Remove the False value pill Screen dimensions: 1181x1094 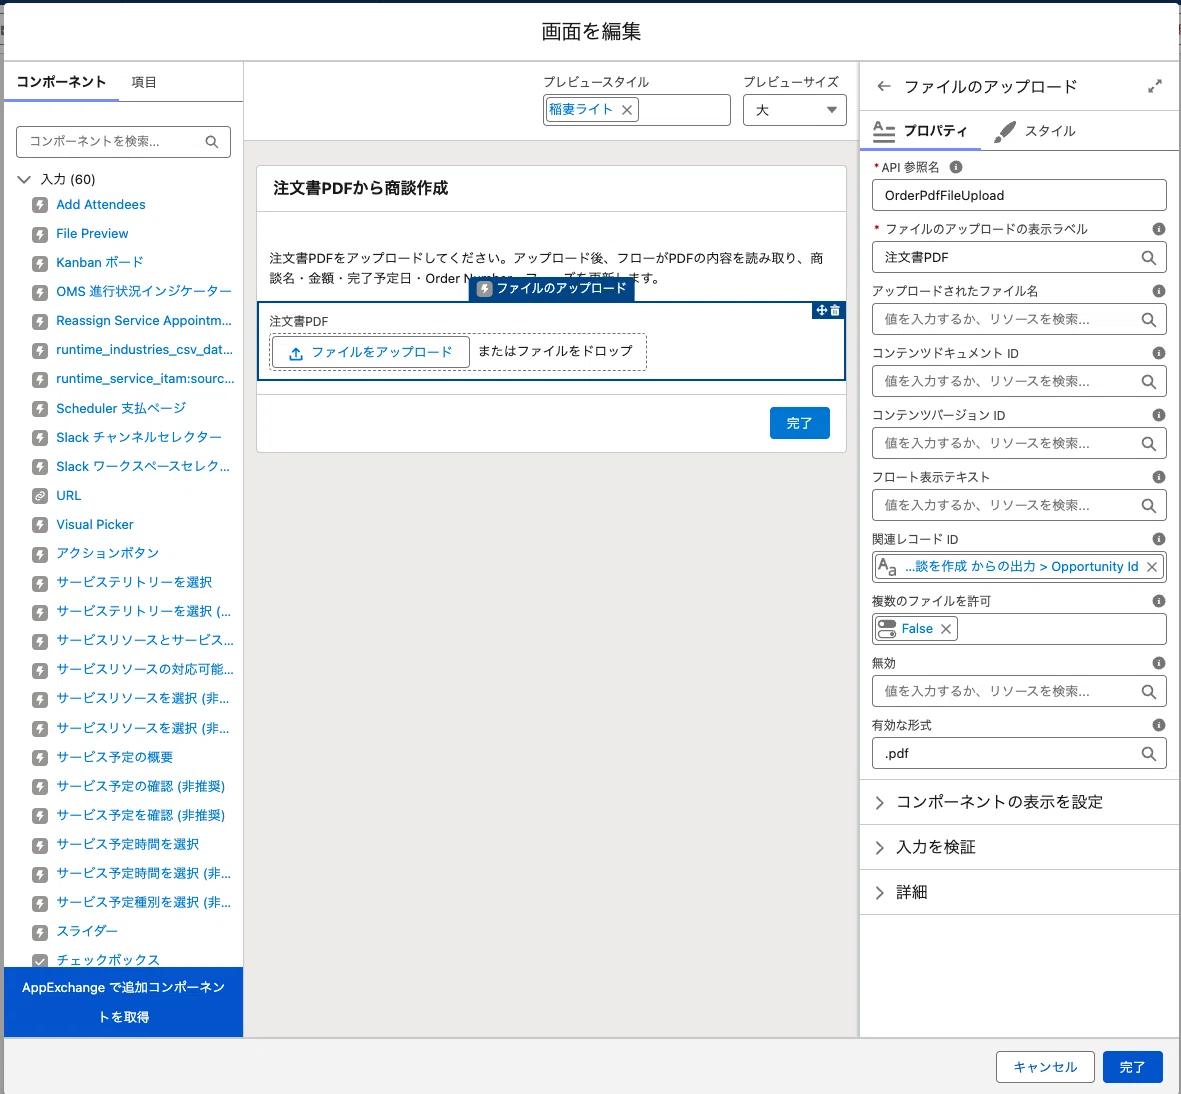(946, 629)
